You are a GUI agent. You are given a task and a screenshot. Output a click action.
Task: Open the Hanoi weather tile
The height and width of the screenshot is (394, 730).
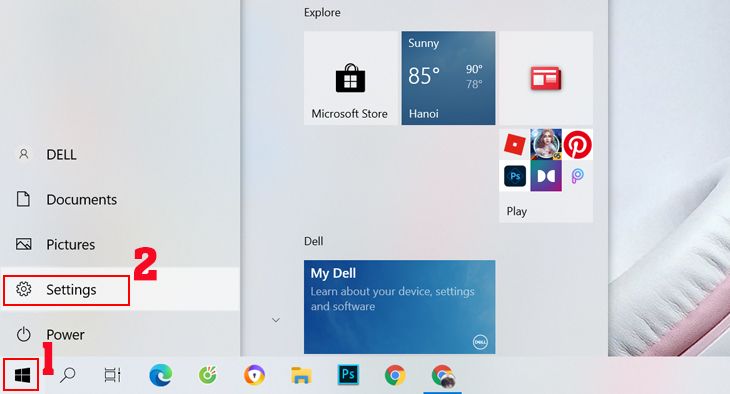point(448,78)
